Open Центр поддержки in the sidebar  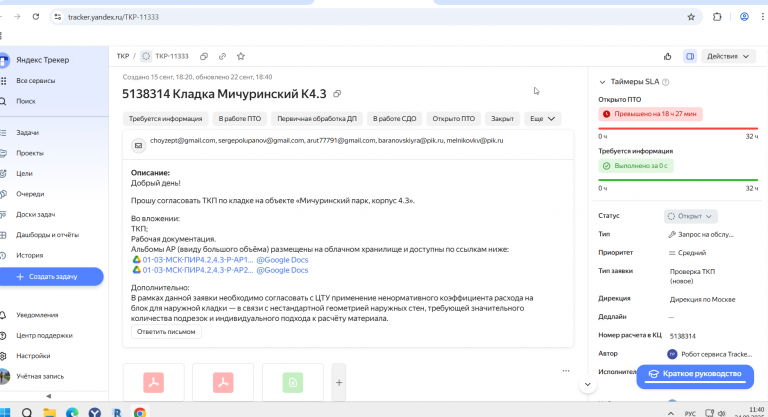click(x=44, y=336)
